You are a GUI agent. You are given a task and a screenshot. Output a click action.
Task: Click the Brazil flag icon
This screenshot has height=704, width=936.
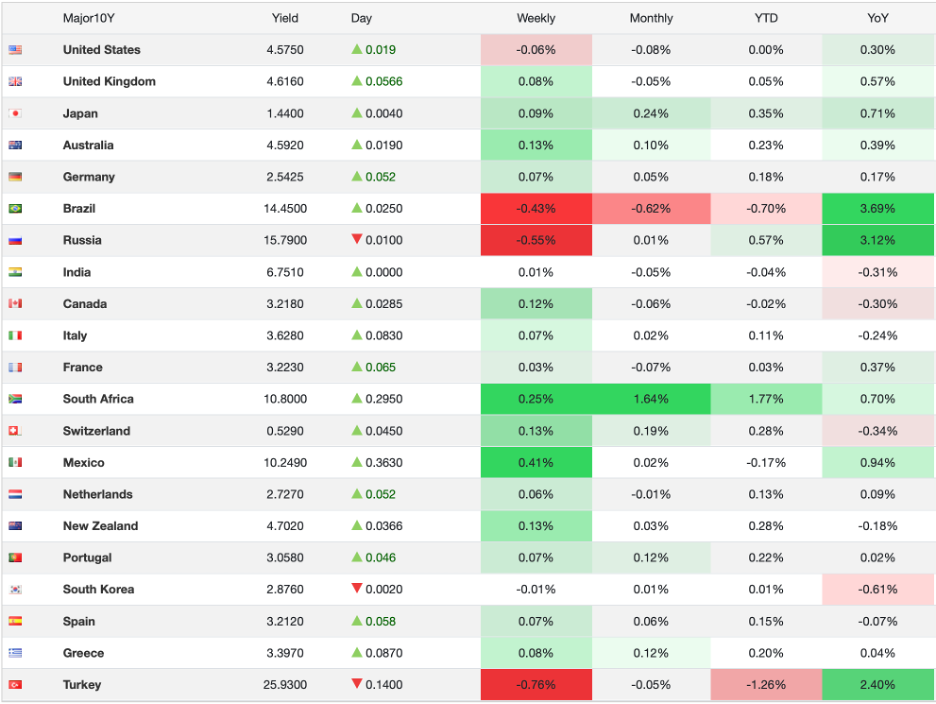coord(15,209)
